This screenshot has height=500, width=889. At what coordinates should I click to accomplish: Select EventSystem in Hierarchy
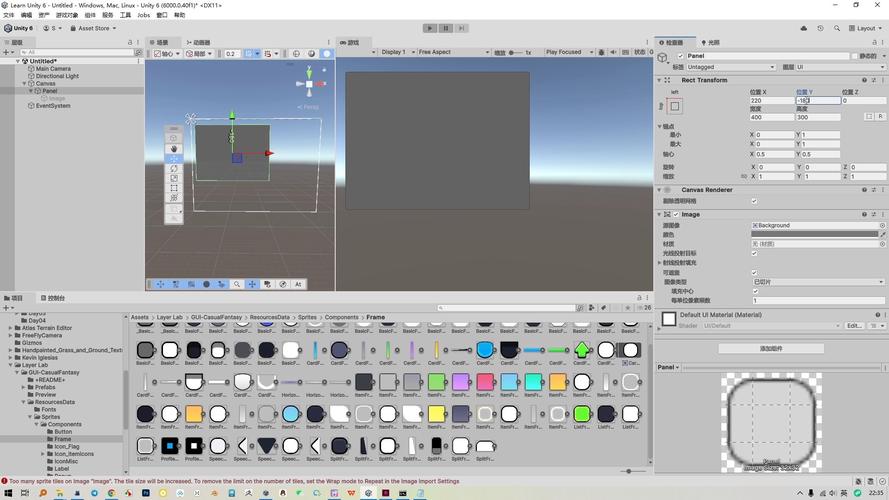(x=53, y=105)
